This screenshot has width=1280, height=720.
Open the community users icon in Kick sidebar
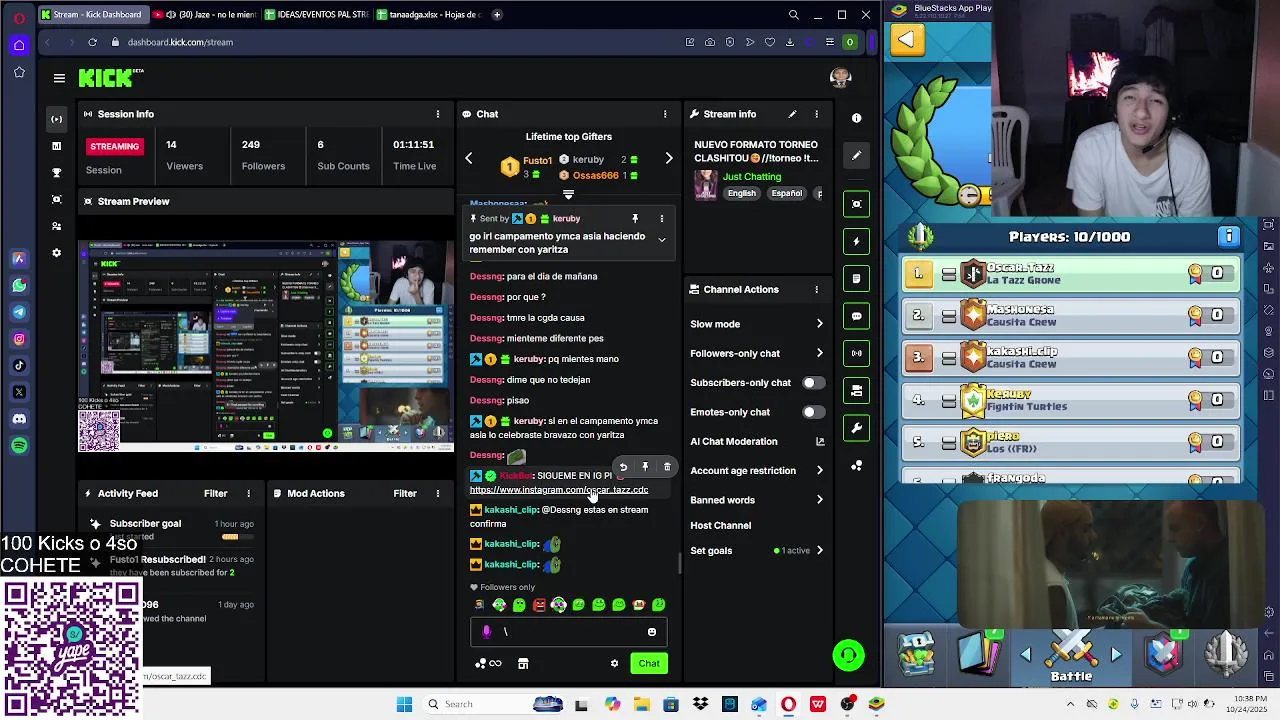point(56,226)
